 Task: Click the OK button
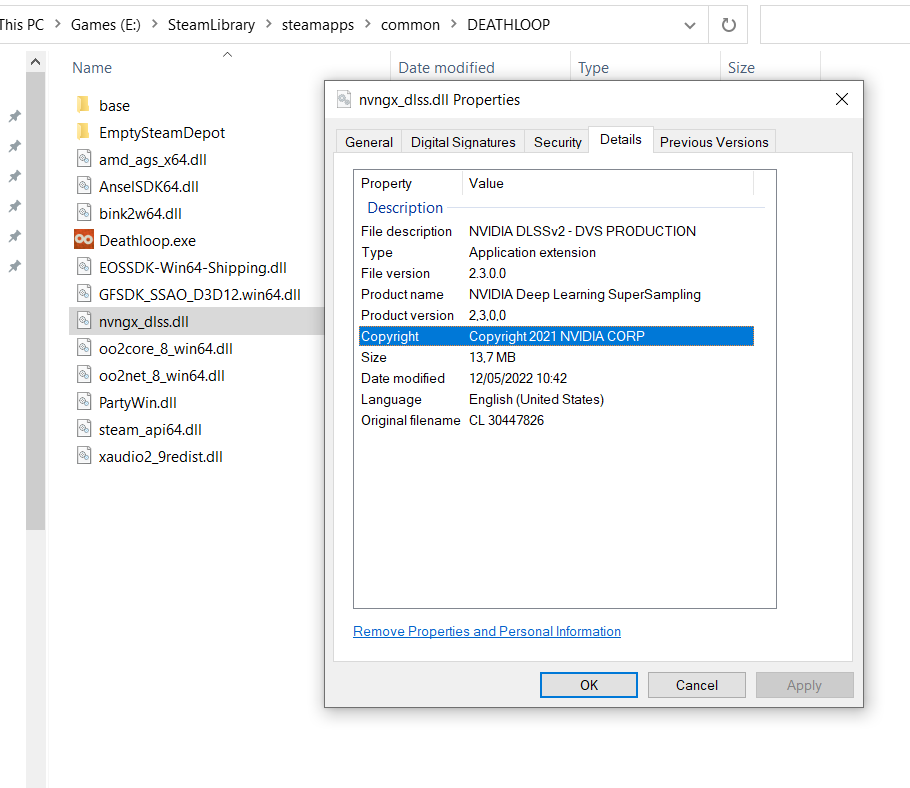coord(588,685)
